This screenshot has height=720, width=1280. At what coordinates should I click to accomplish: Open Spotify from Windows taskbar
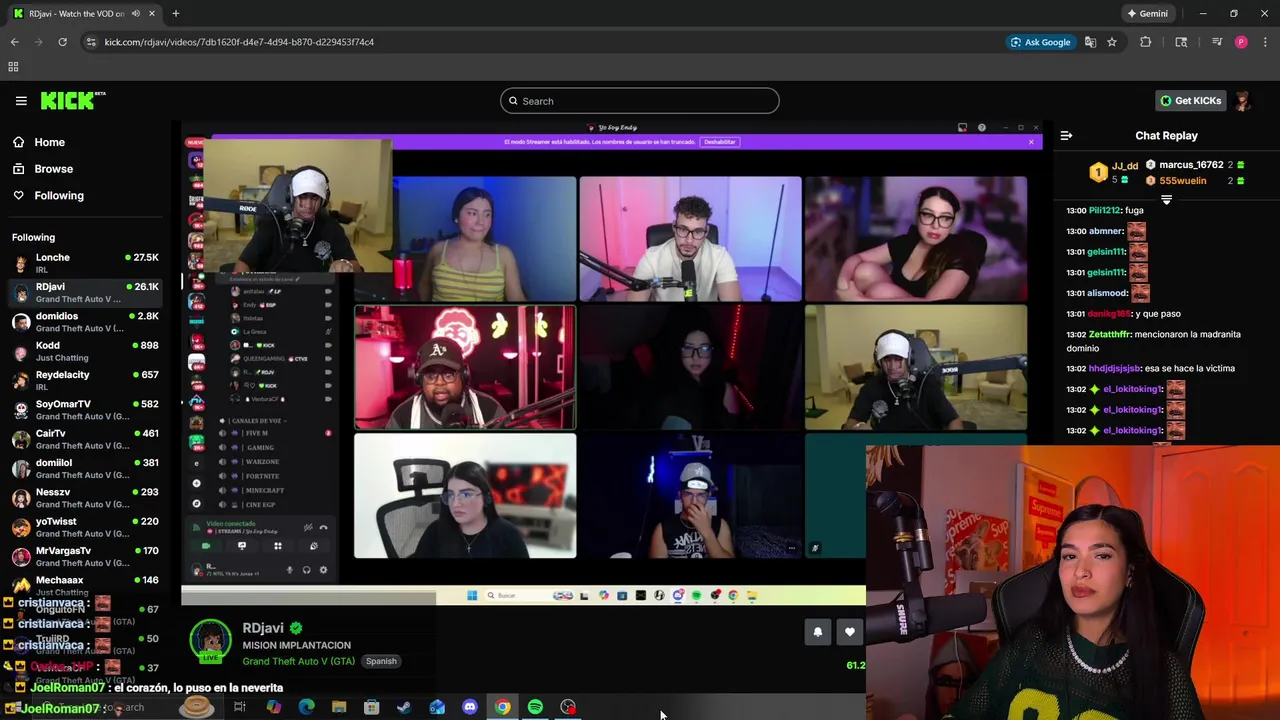pos(535,707)
